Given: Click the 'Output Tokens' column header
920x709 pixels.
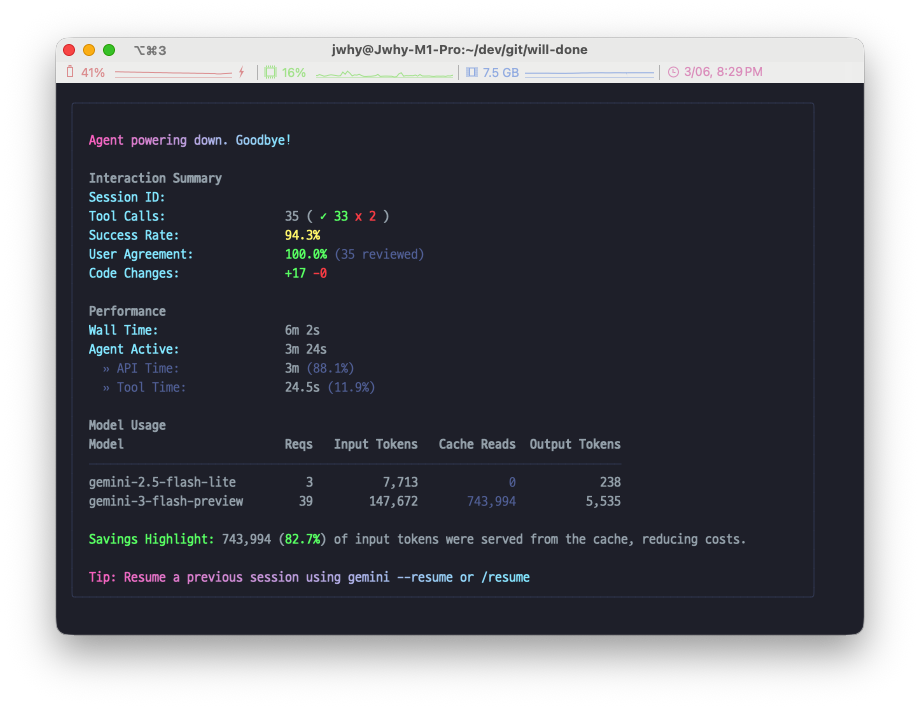Looking at the screenshot, I should point(575,444).
